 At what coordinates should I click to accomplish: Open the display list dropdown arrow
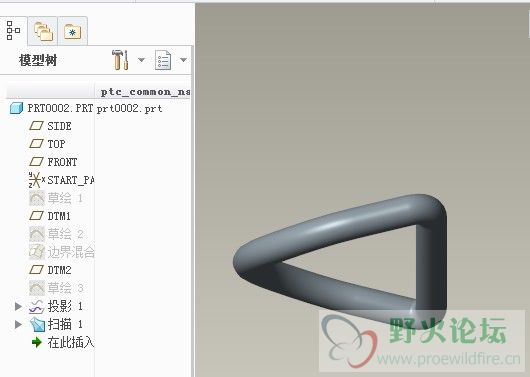tap(184, 60)
